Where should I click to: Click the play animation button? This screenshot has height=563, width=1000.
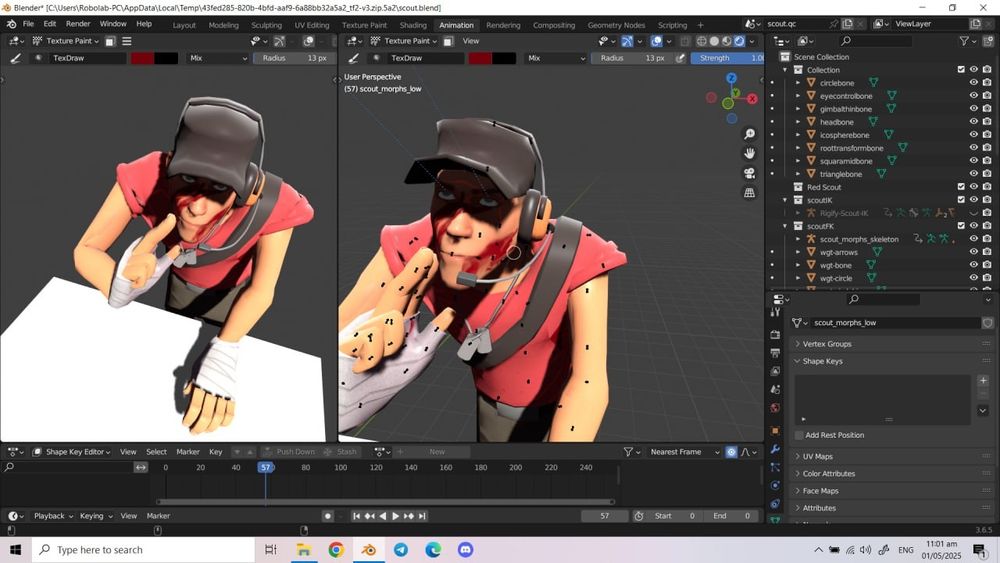tap(395, 516)
